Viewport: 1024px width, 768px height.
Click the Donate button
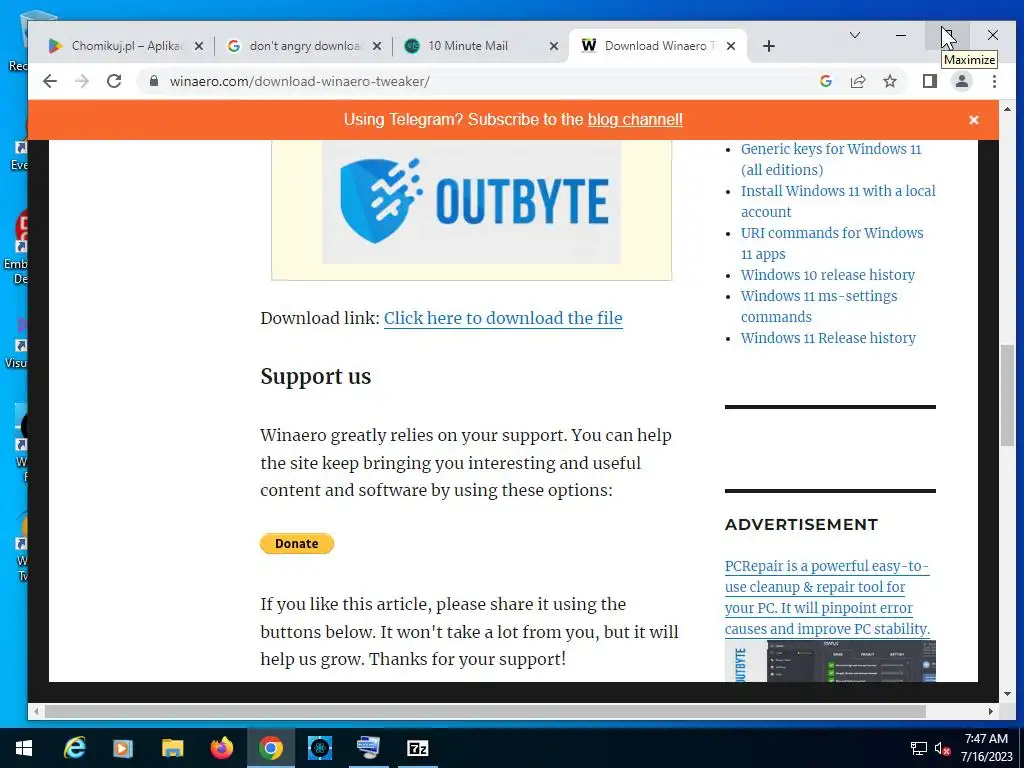296,543
